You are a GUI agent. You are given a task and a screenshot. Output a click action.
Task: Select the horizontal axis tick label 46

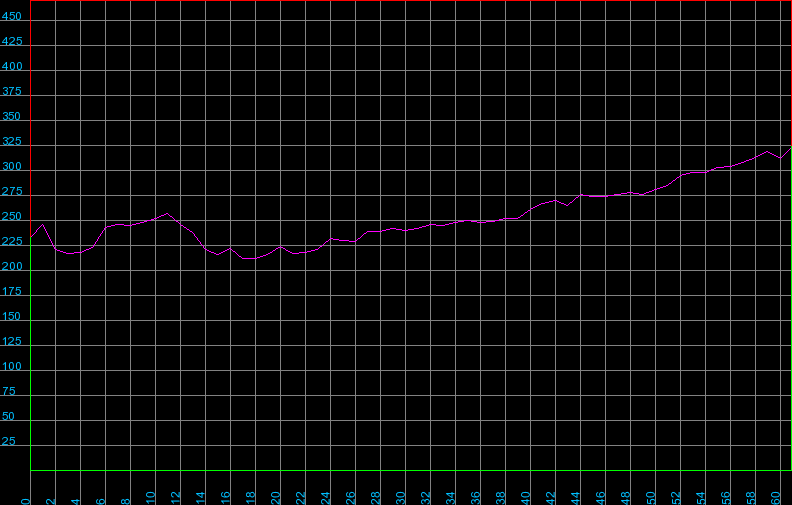tap(601, 497)
